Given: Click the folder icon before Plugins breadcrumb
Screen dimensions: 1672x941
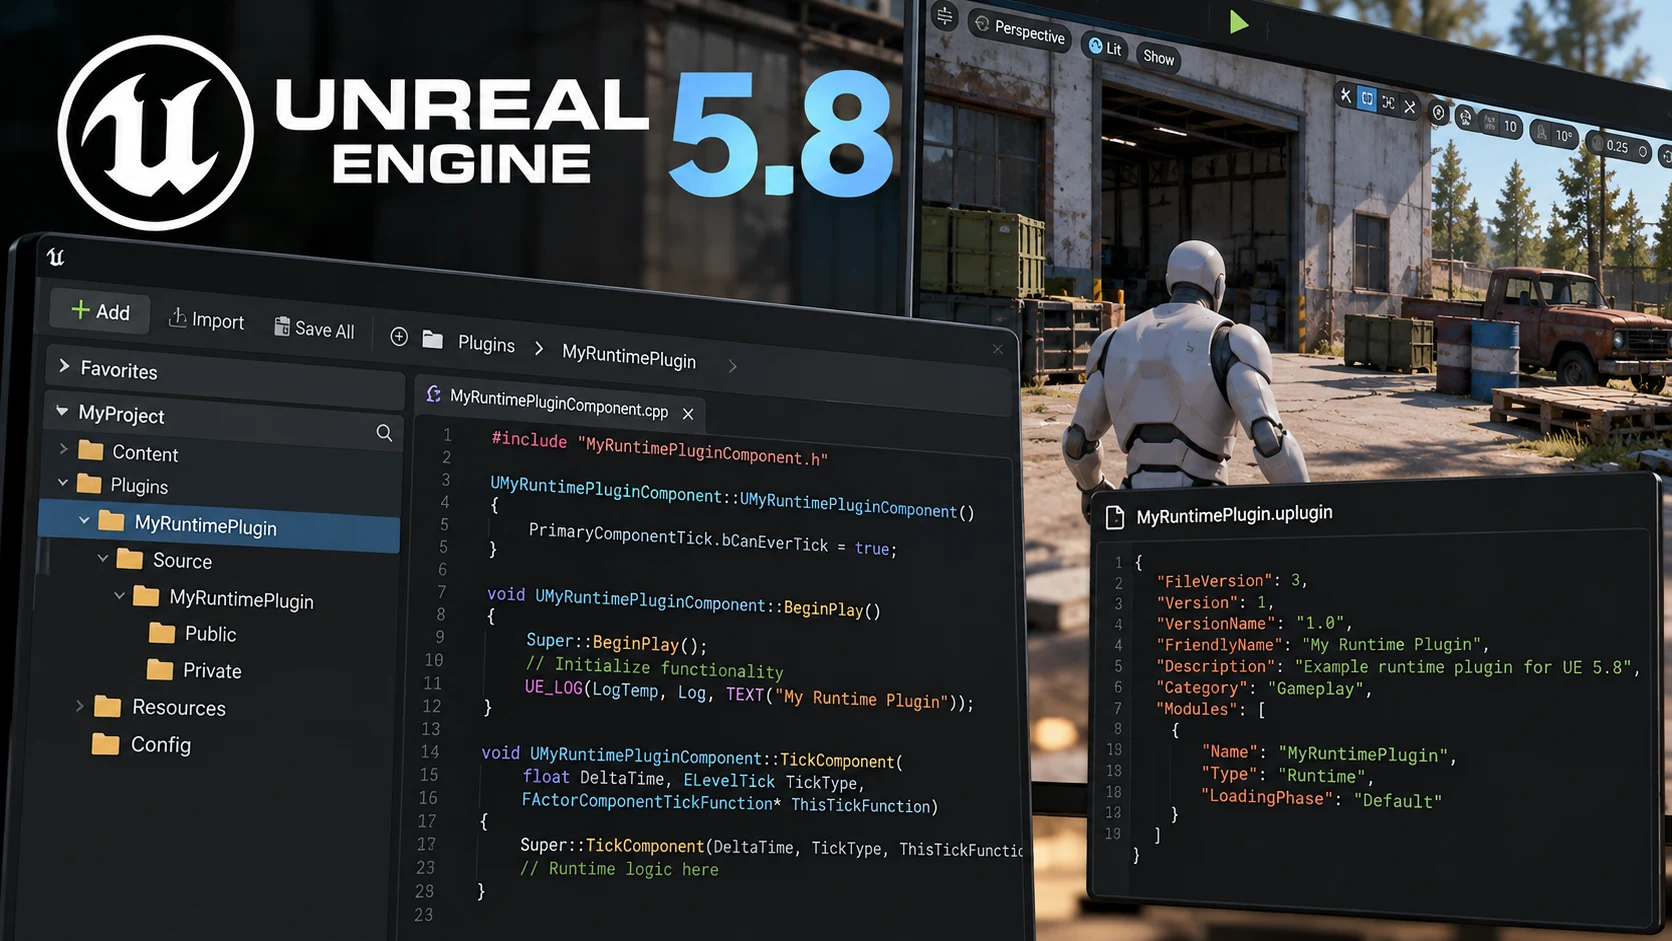Looking at the screenshot, I should (432, 340).
